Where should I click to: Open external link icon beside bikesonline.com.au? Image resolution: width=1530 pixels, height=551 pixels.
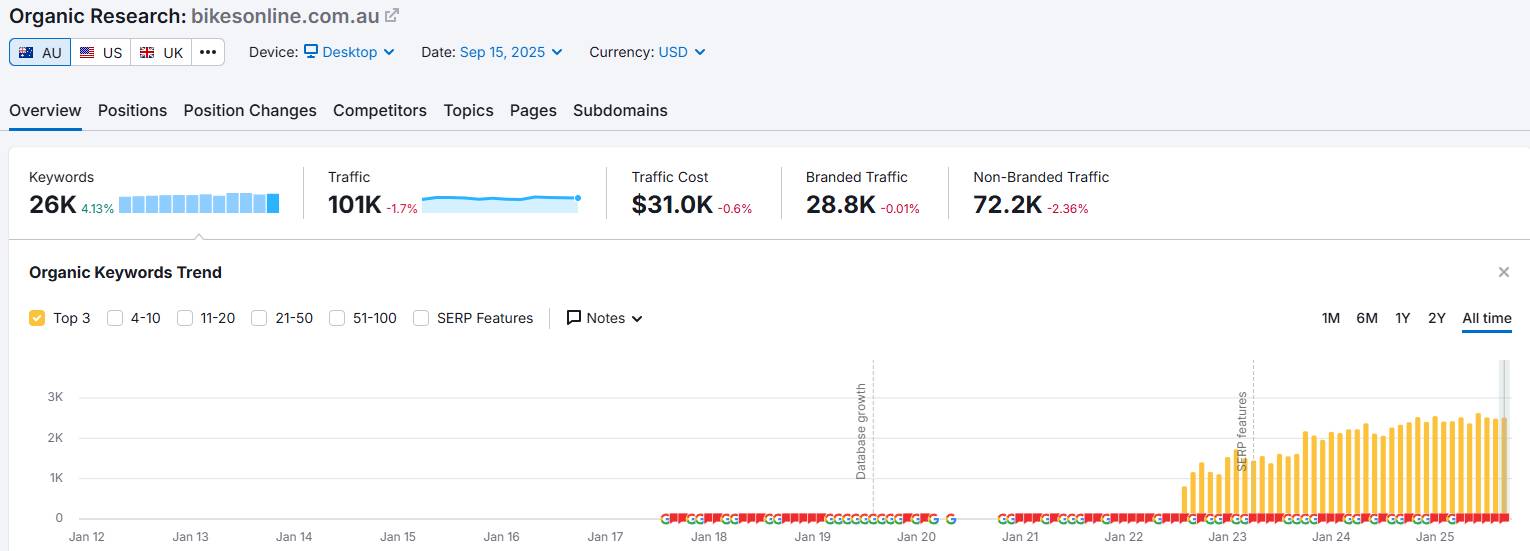(392, 15)
